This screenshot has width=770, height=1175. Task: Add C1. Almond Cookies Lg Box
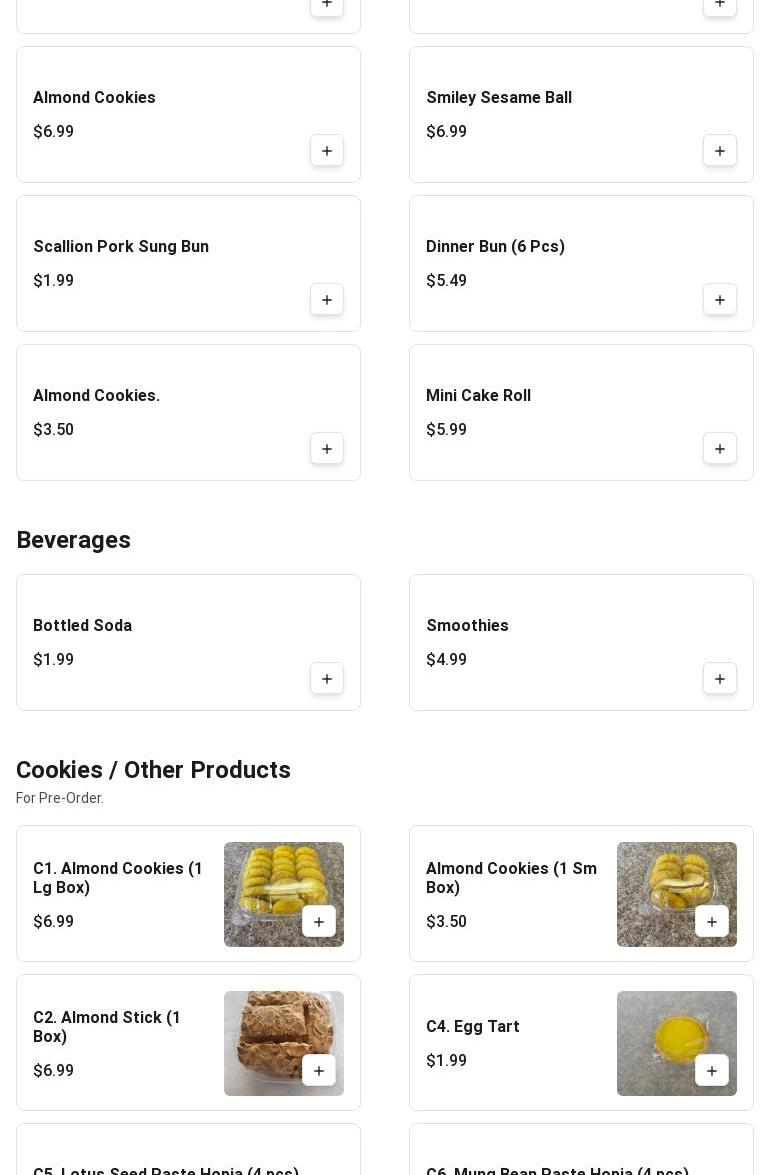pyautogui.click(x=319, y=922)
